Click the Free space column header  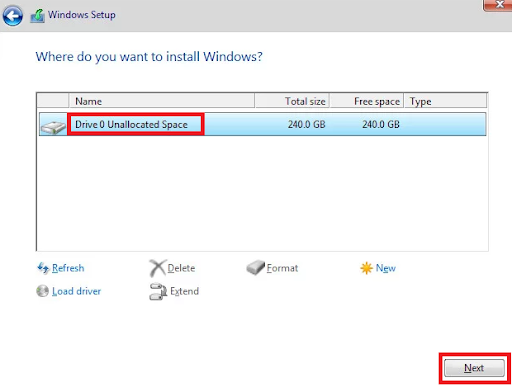coord(366,101)
